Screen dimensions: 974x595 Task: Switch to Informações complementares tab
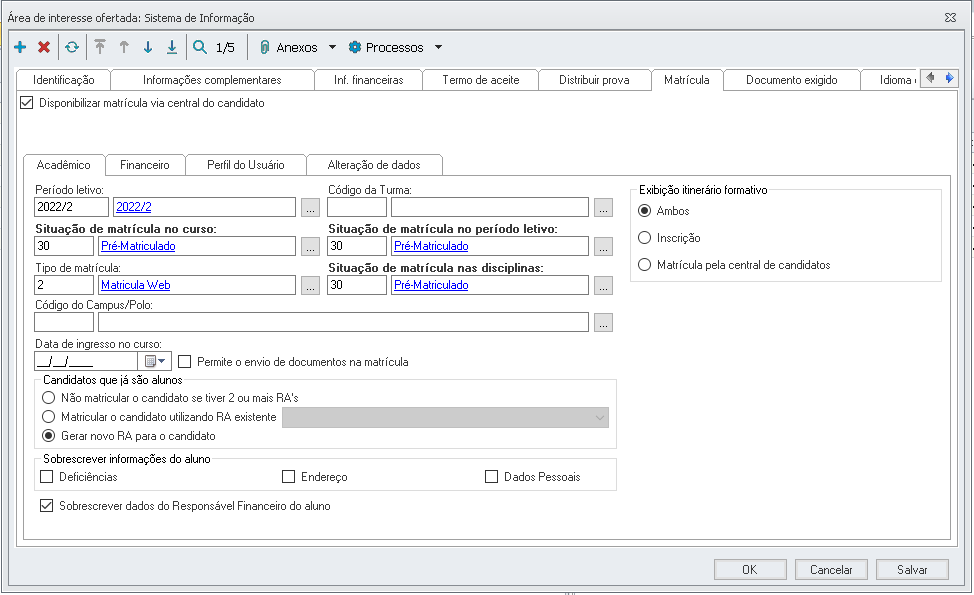coord(212,79)
